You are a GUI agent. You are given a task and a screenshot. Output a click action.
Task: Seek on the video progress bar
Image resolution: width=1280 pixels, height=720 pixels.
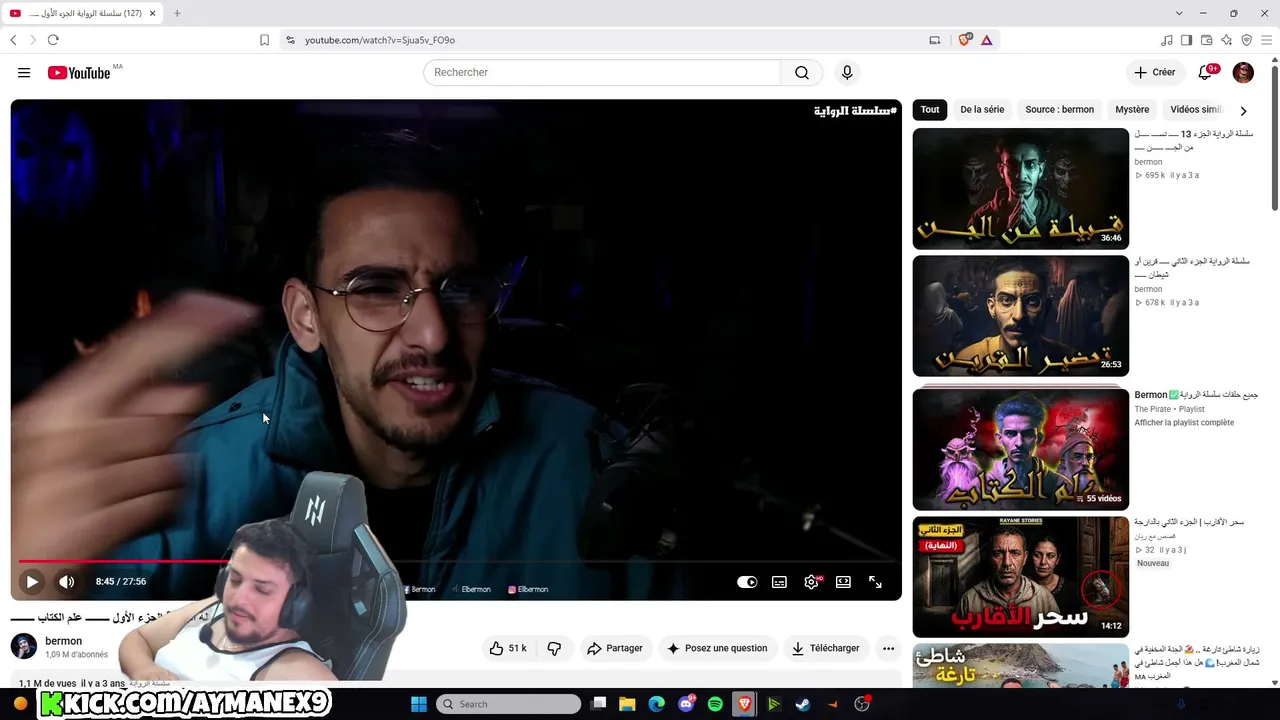coord(456,561)
